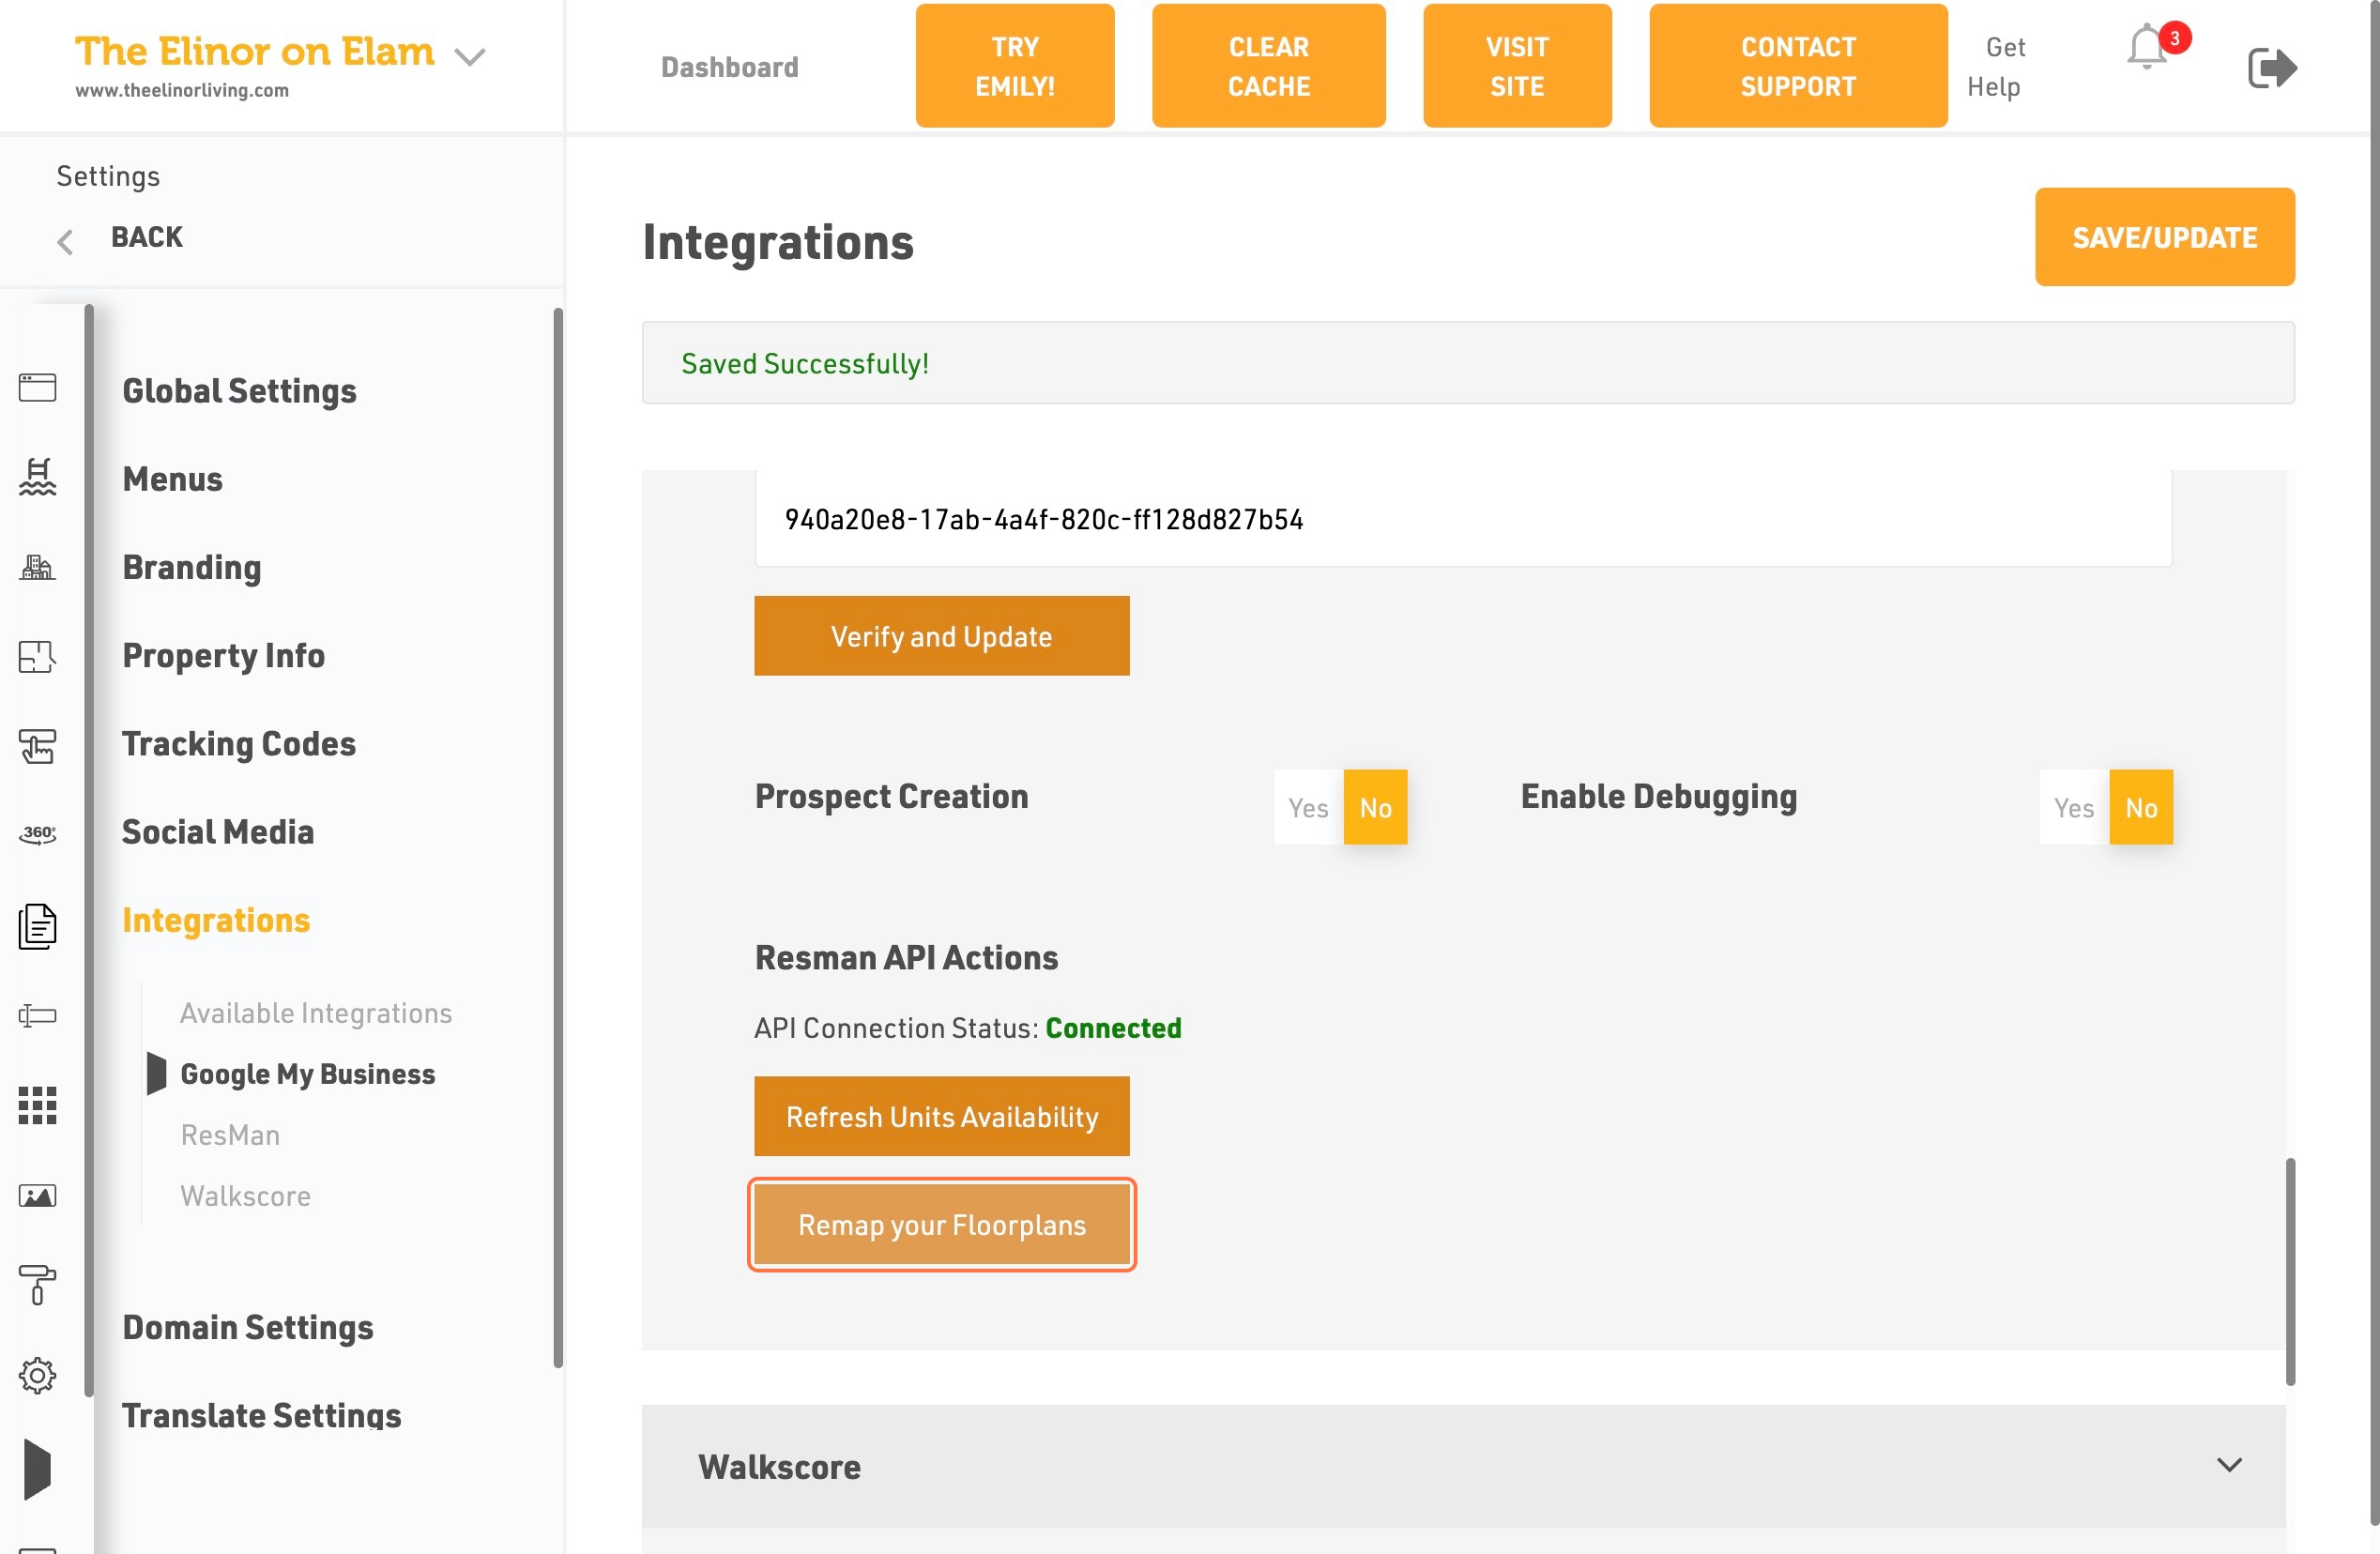The height and width of the screenshot is (1554, 2380).
Task: Click Refresh Units Availability
Action: point(942,1116)
